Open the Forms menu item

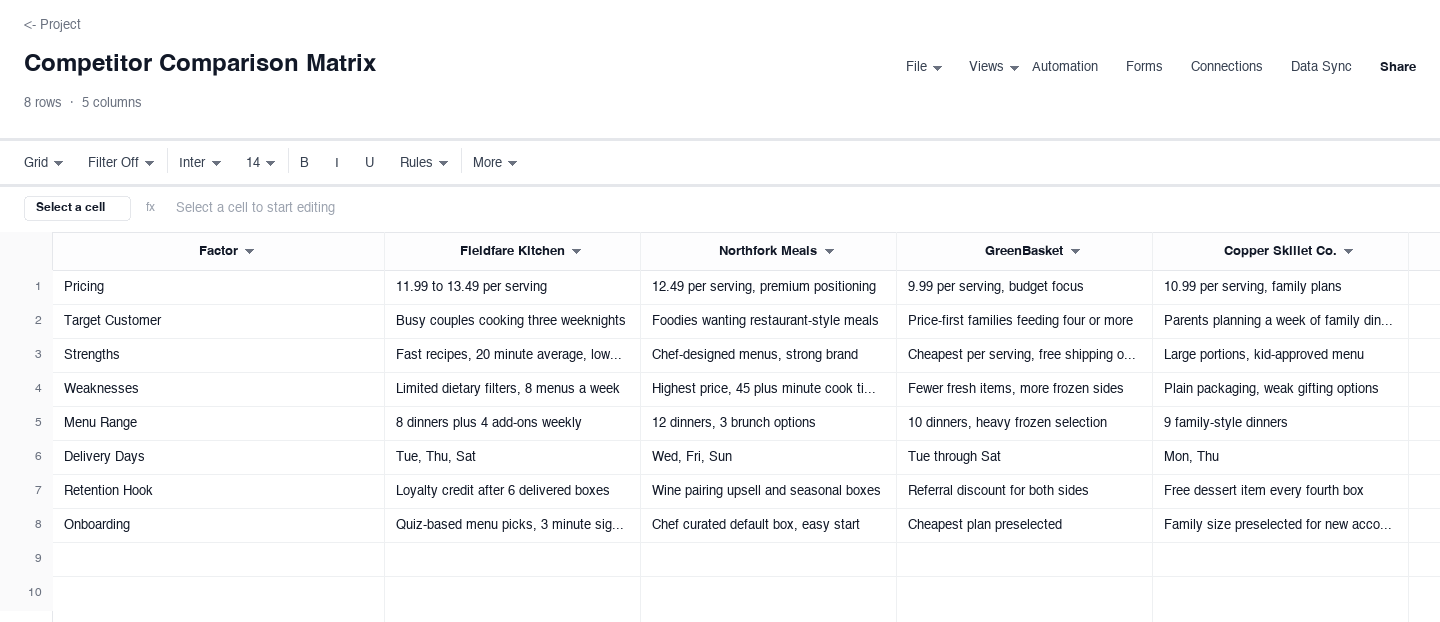click(x=1144, y=67)
